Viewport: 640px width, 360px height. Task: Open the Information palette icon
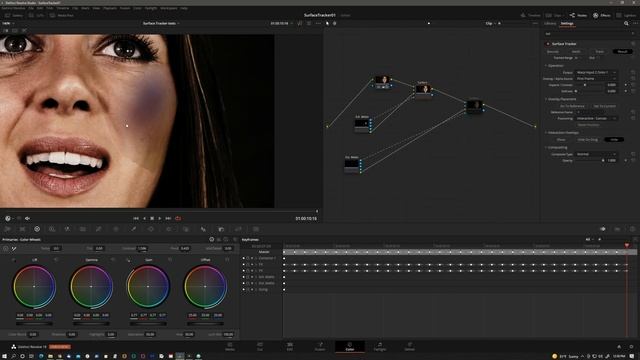(x=632, y=229)
